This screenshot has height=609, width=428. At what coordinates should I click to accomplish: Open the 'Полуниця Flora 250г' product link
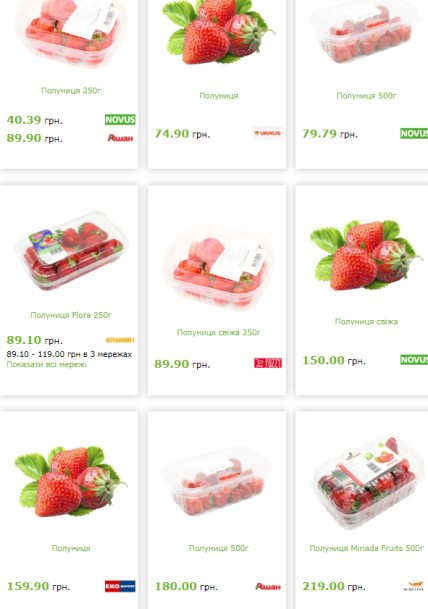tap(71, 315)
